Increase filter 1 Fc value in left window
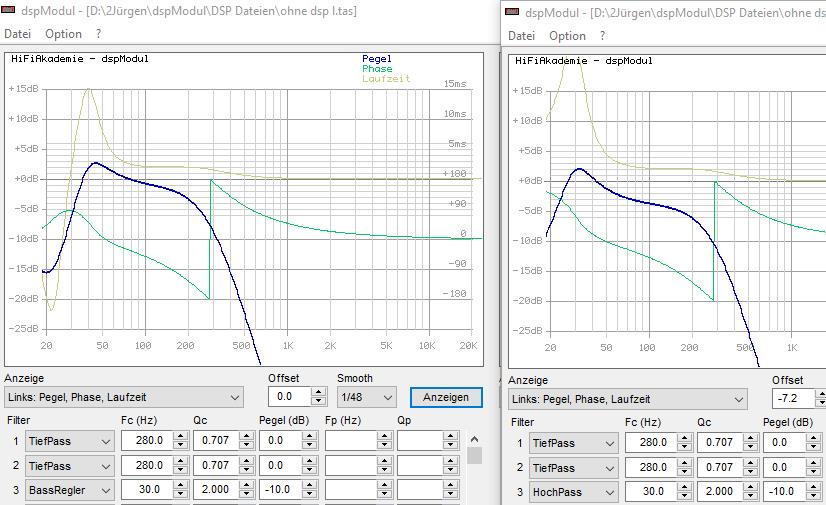The image size is (826, 505). [180, 437]
